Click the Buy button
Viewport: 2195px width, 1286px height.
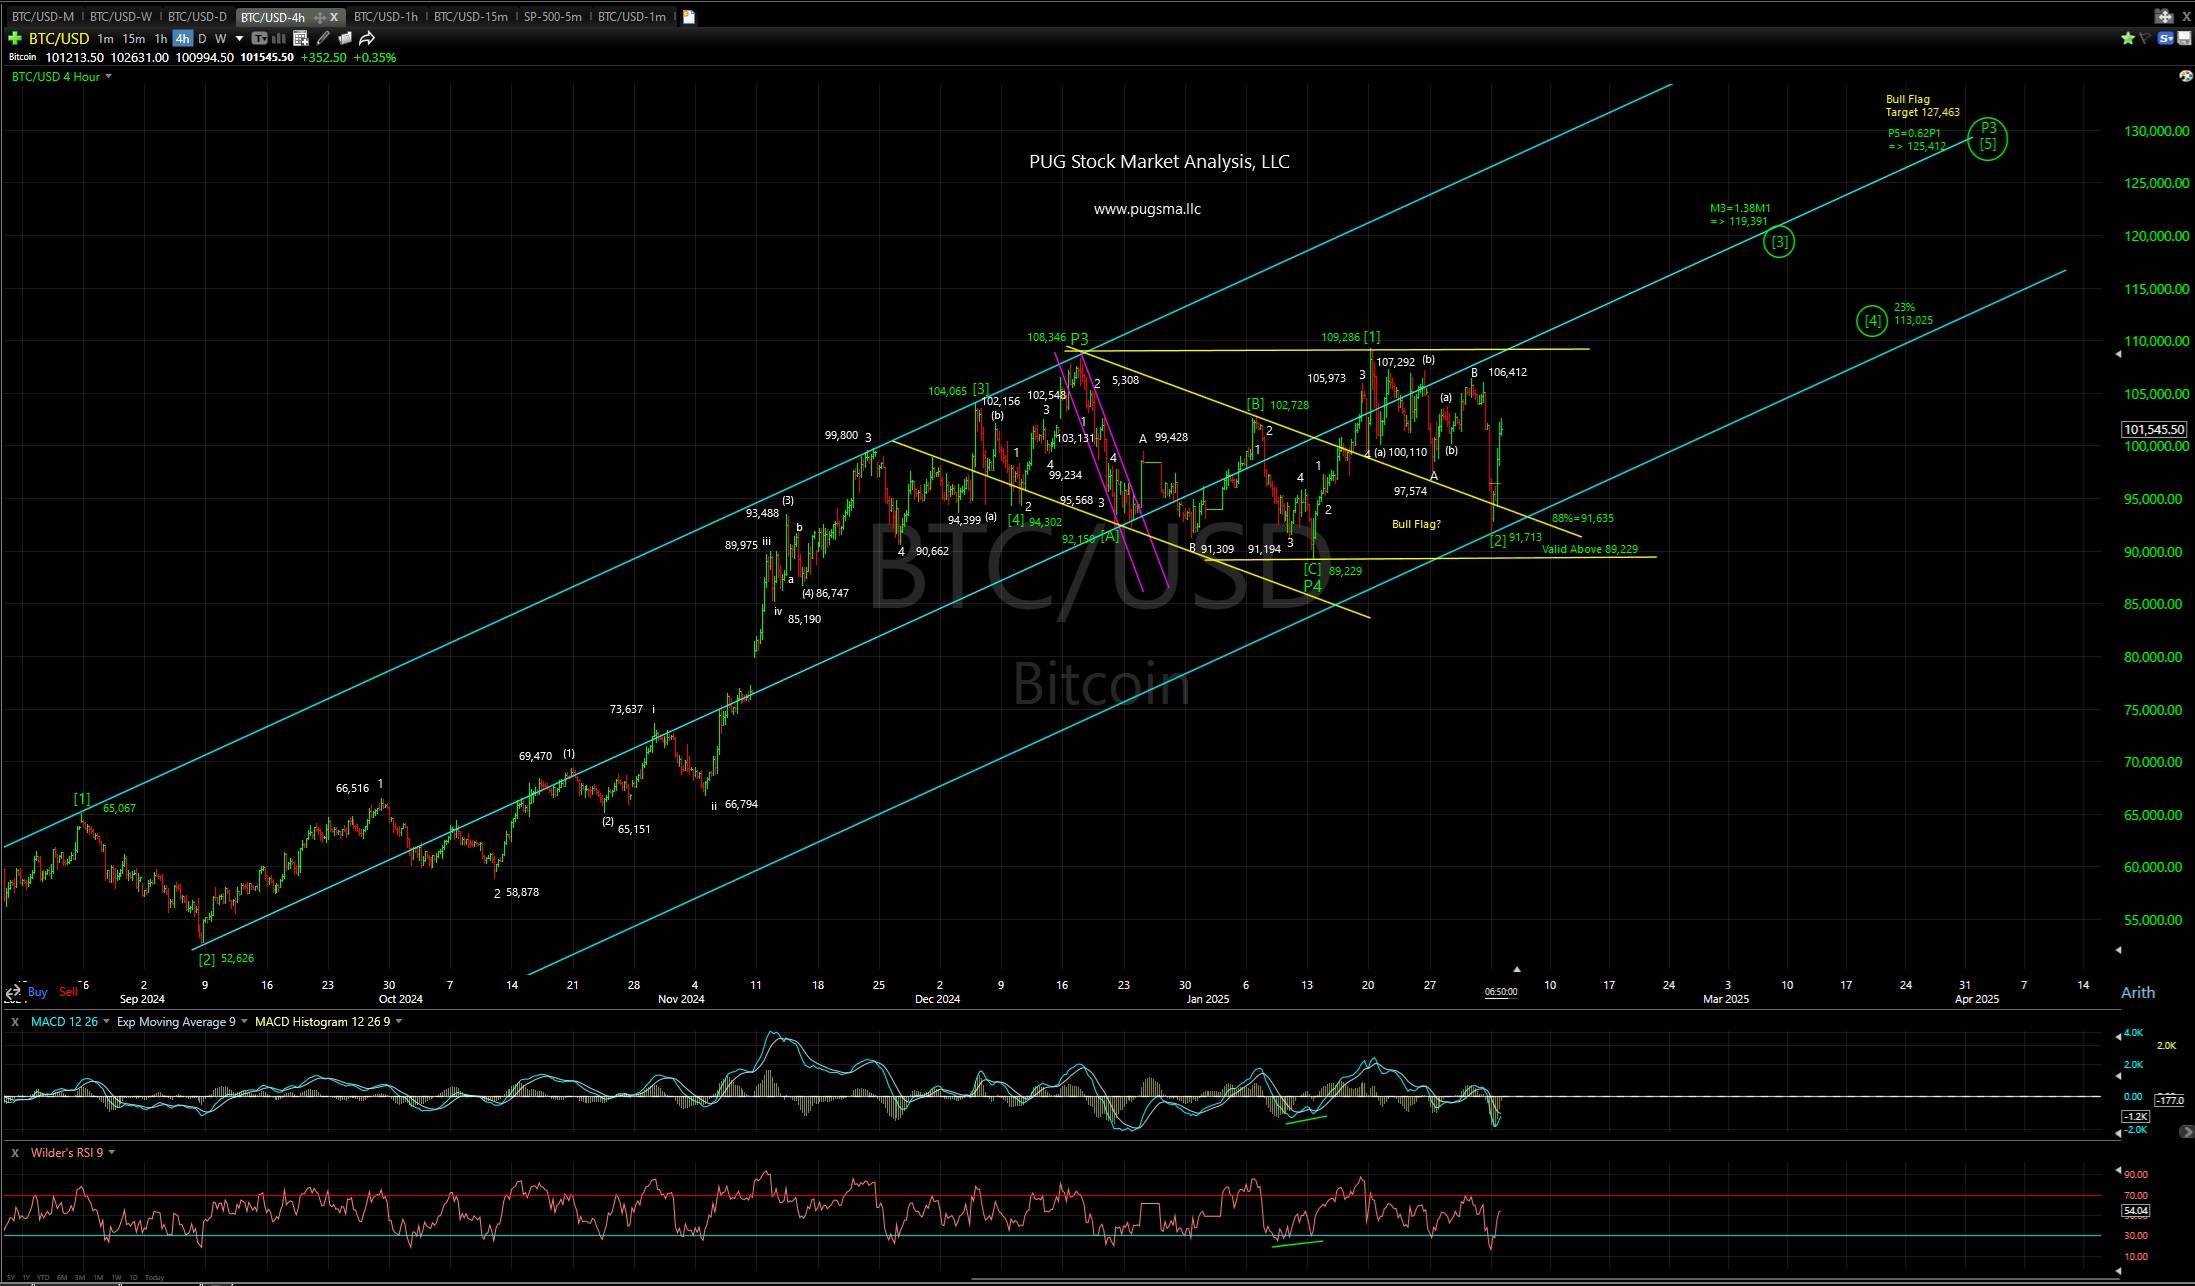click(37, 991)
